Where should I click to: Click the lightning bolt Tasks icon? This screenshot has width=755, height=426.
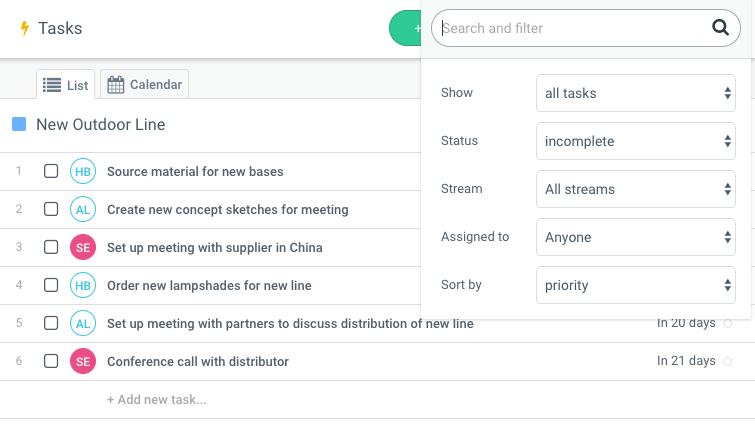point(24,28)
